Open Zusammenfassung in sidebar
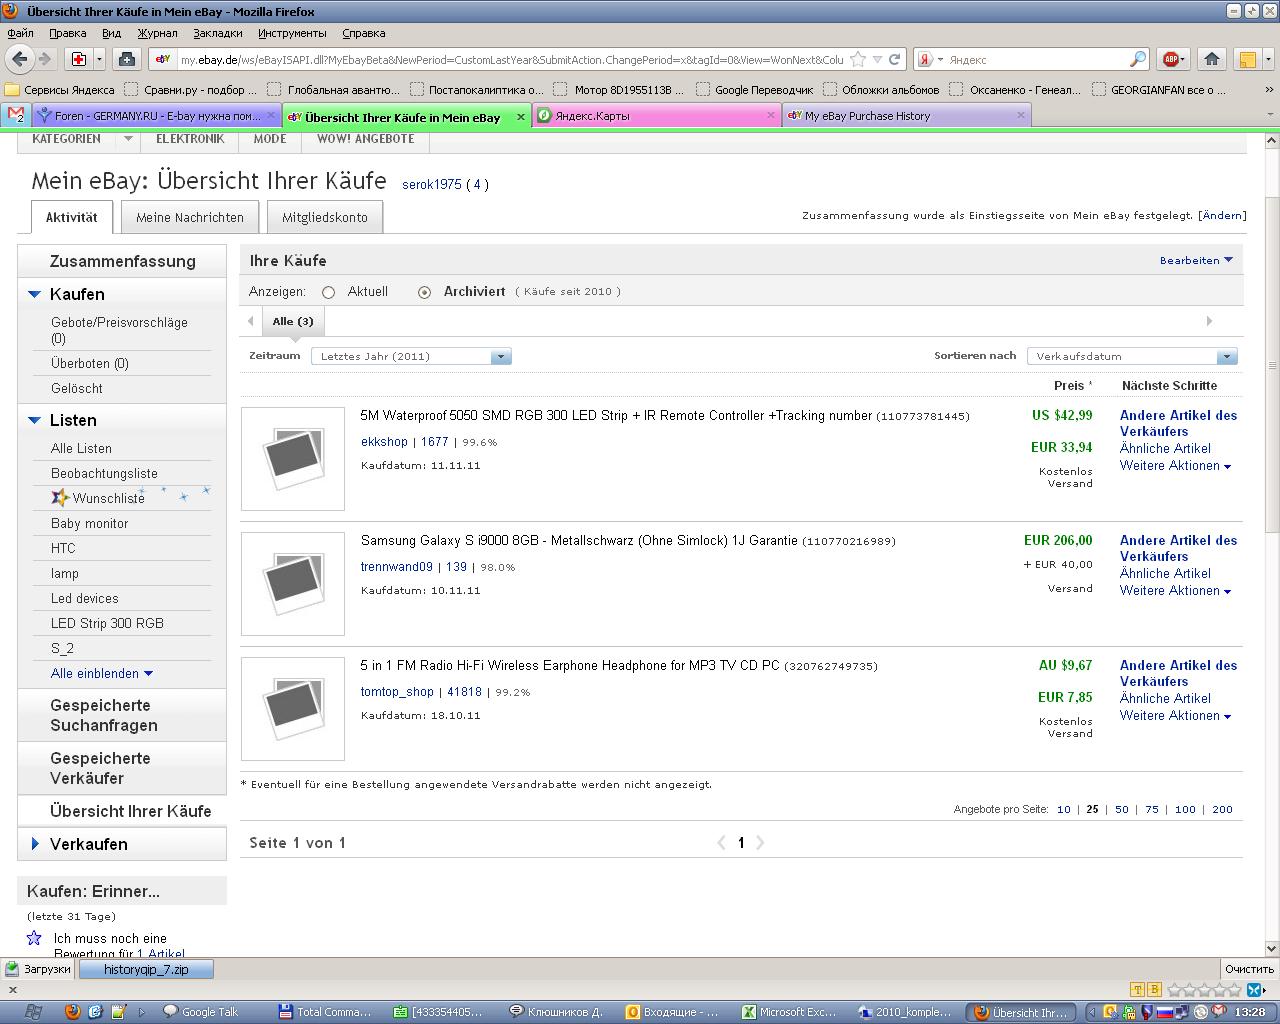 click(x=122, y=261)
